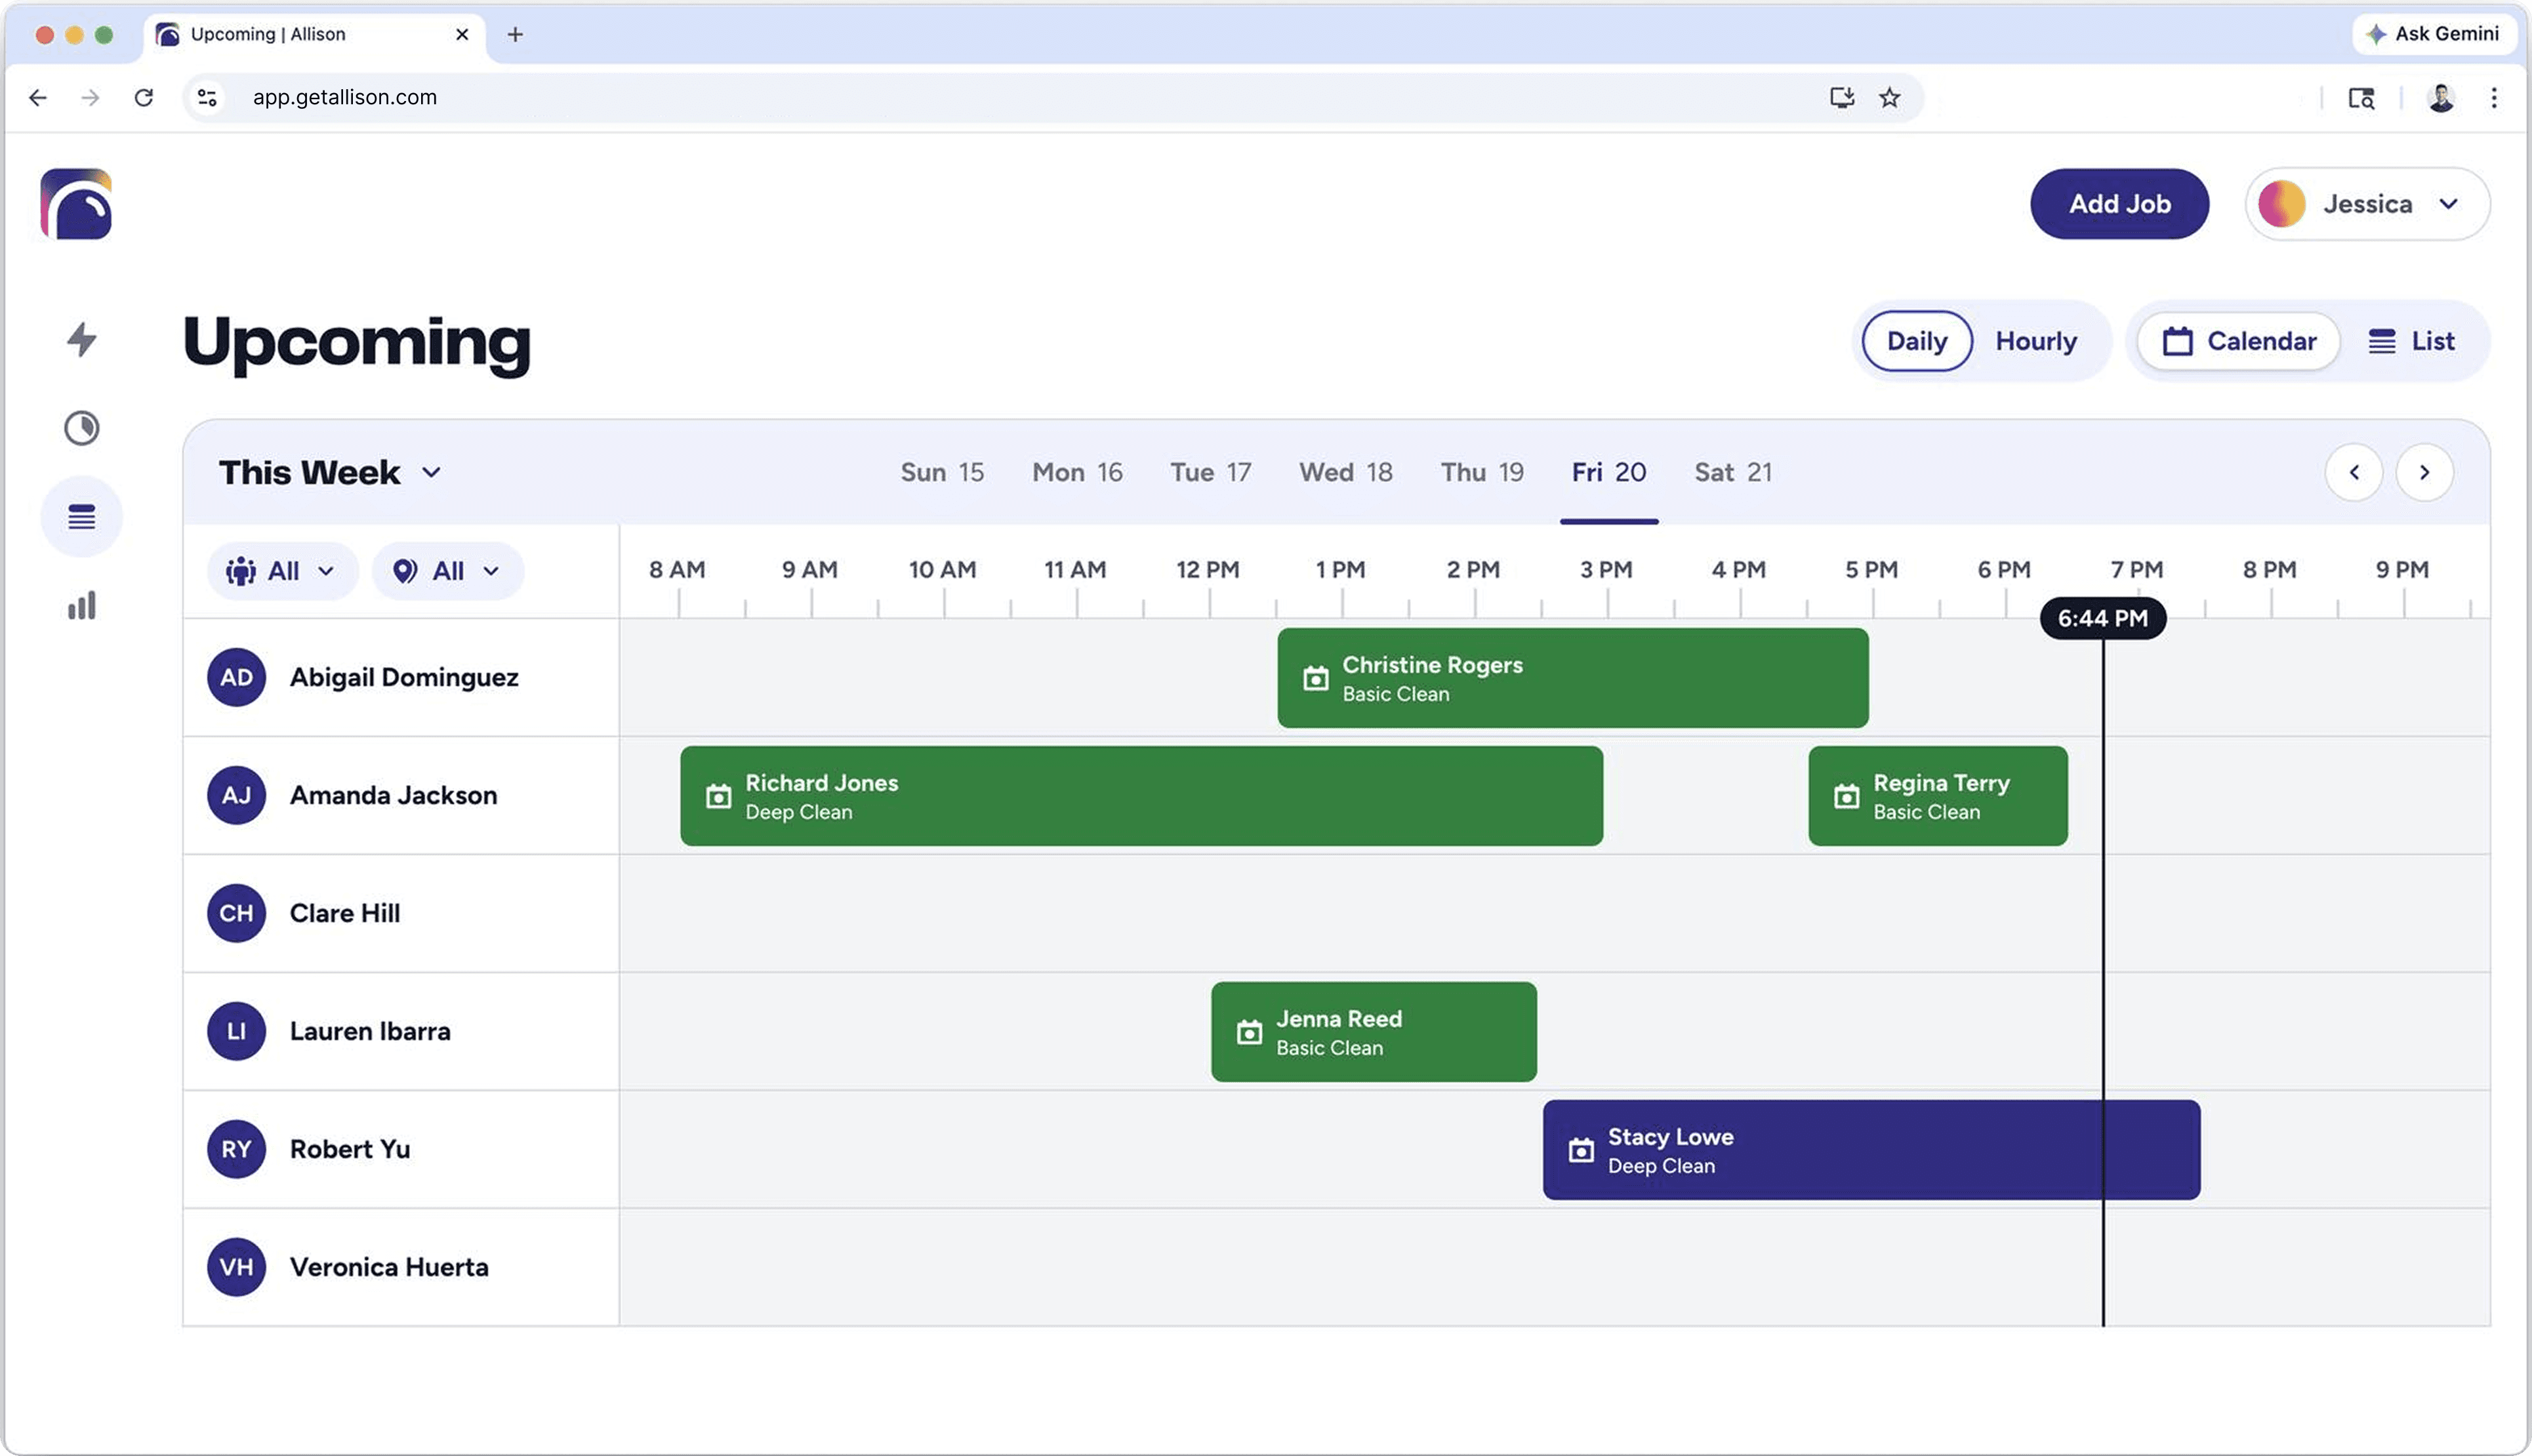The image size is (2532, 1456).
Task: Click the Allison logo icon
Action: (x=76, y=204)
